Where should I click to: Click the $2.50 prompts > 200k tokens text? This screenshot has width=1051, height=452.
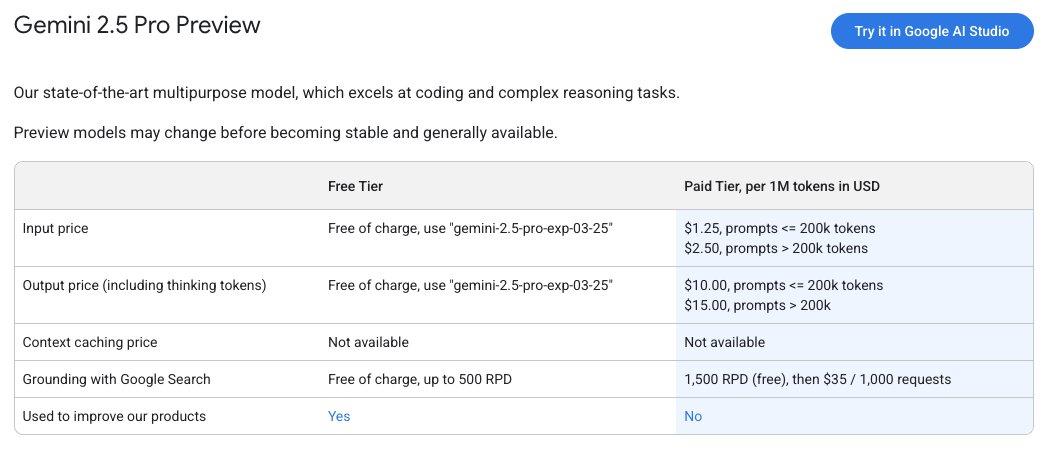coord(776,248)
